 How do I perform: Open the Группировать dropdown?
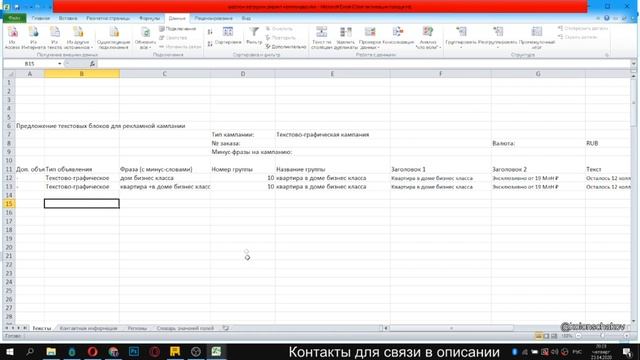[x=461, y=38]
